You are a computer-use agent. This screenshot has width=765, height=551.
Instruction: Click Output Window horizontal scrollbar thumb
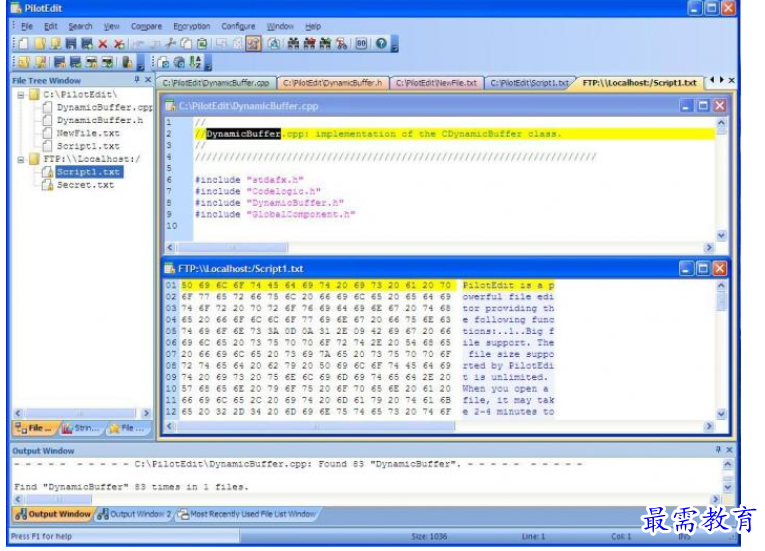(x=59, y=499)
